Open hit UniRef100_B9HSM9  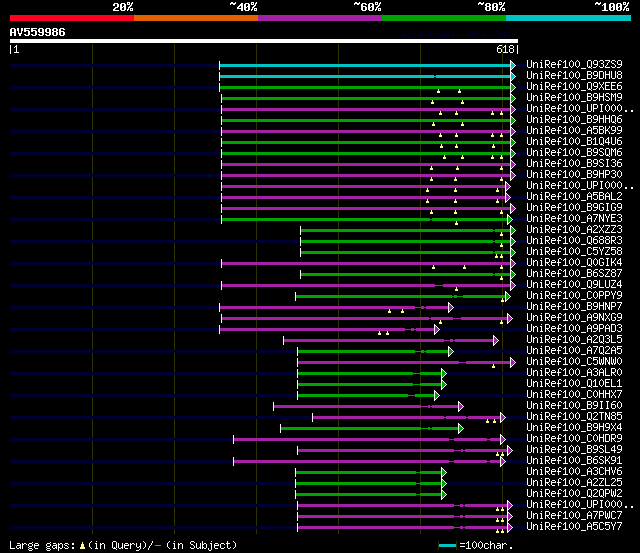[574, 98]
